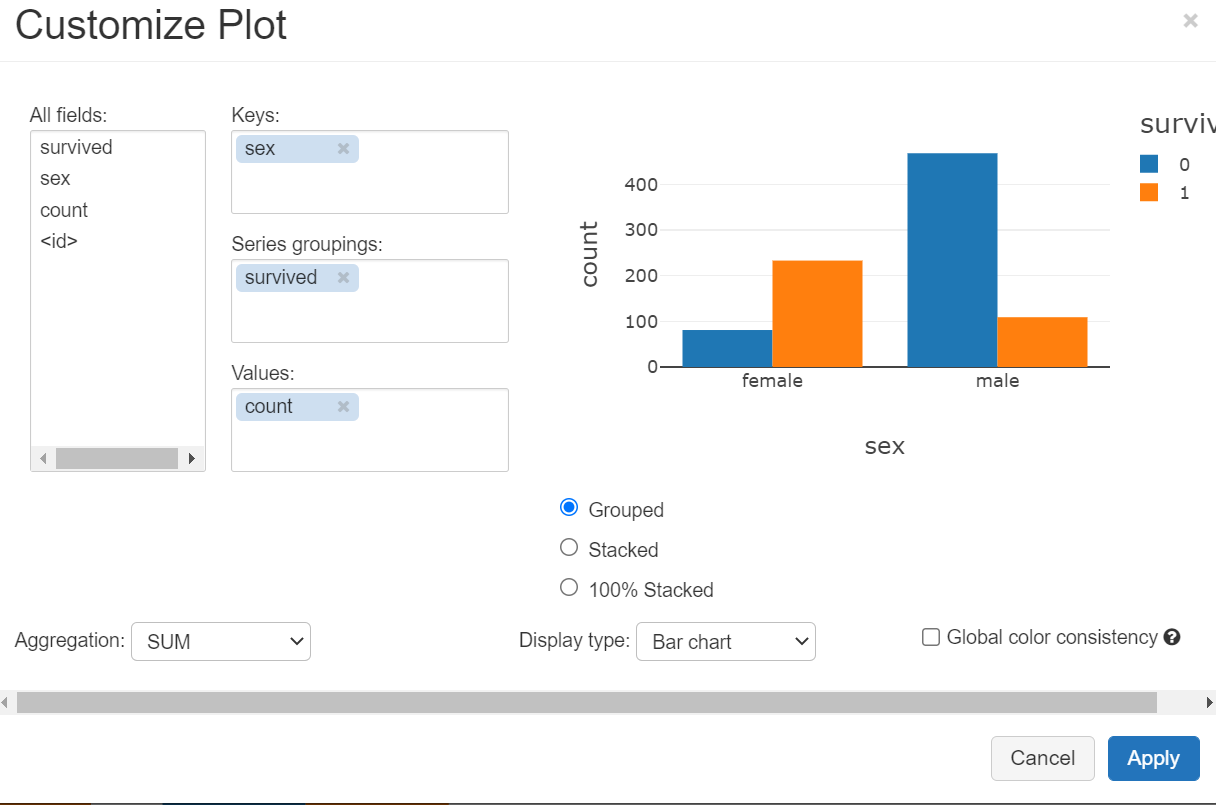Click the Apply button

pyautogui.click(x=1153, y=758)
